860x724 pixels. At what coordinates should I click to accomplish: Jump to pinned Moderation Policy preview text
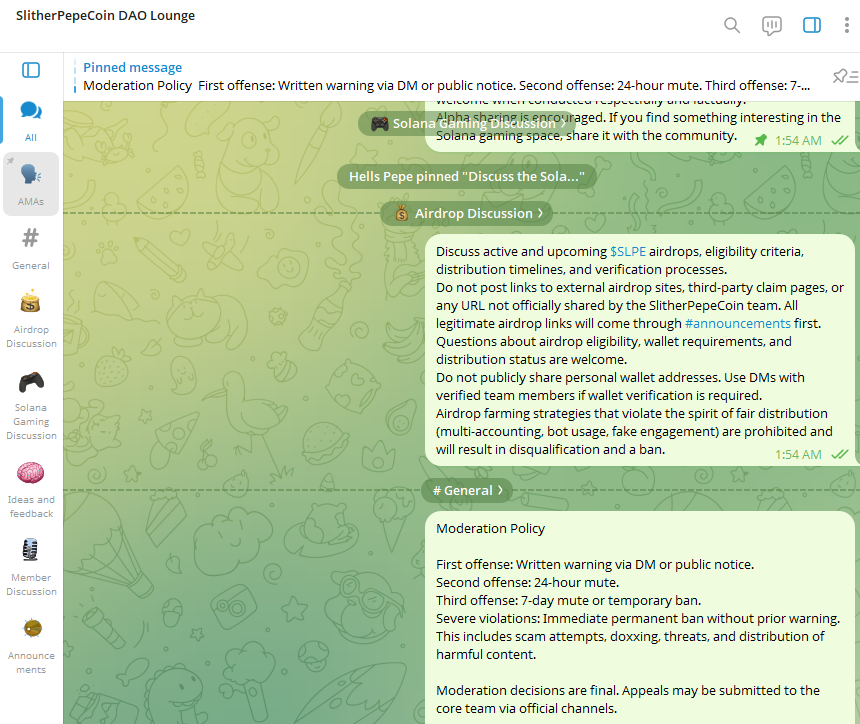coord(446,86)
